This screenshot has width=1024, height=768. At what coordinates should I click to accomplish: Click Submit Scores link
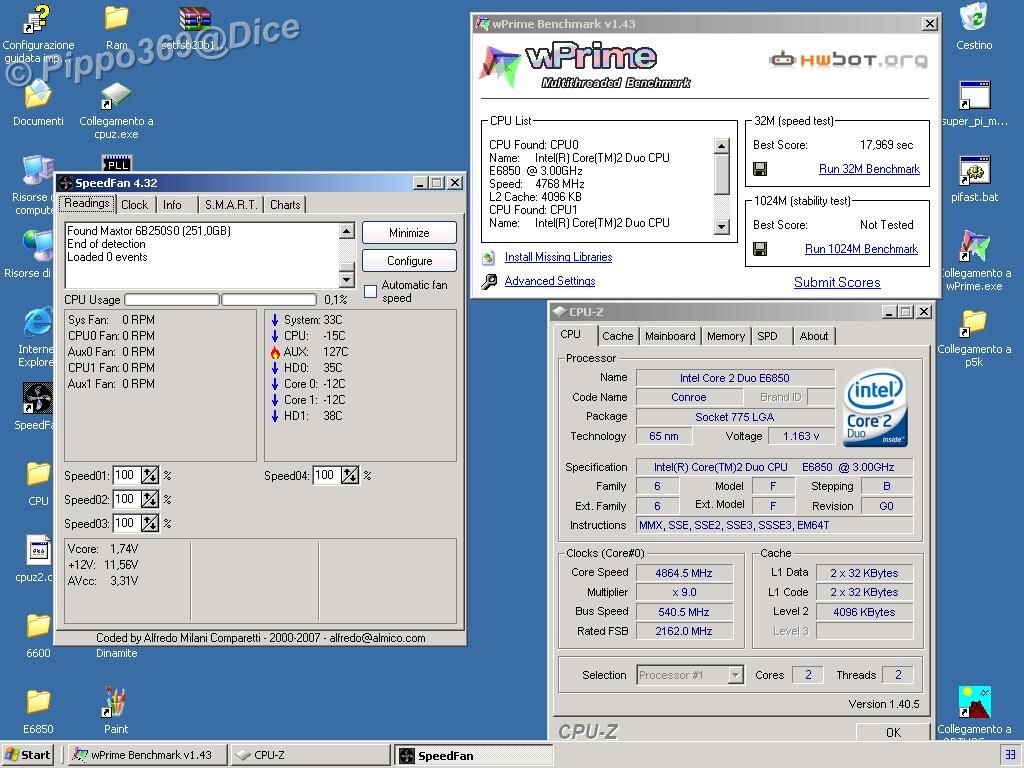tap(837, 283)
